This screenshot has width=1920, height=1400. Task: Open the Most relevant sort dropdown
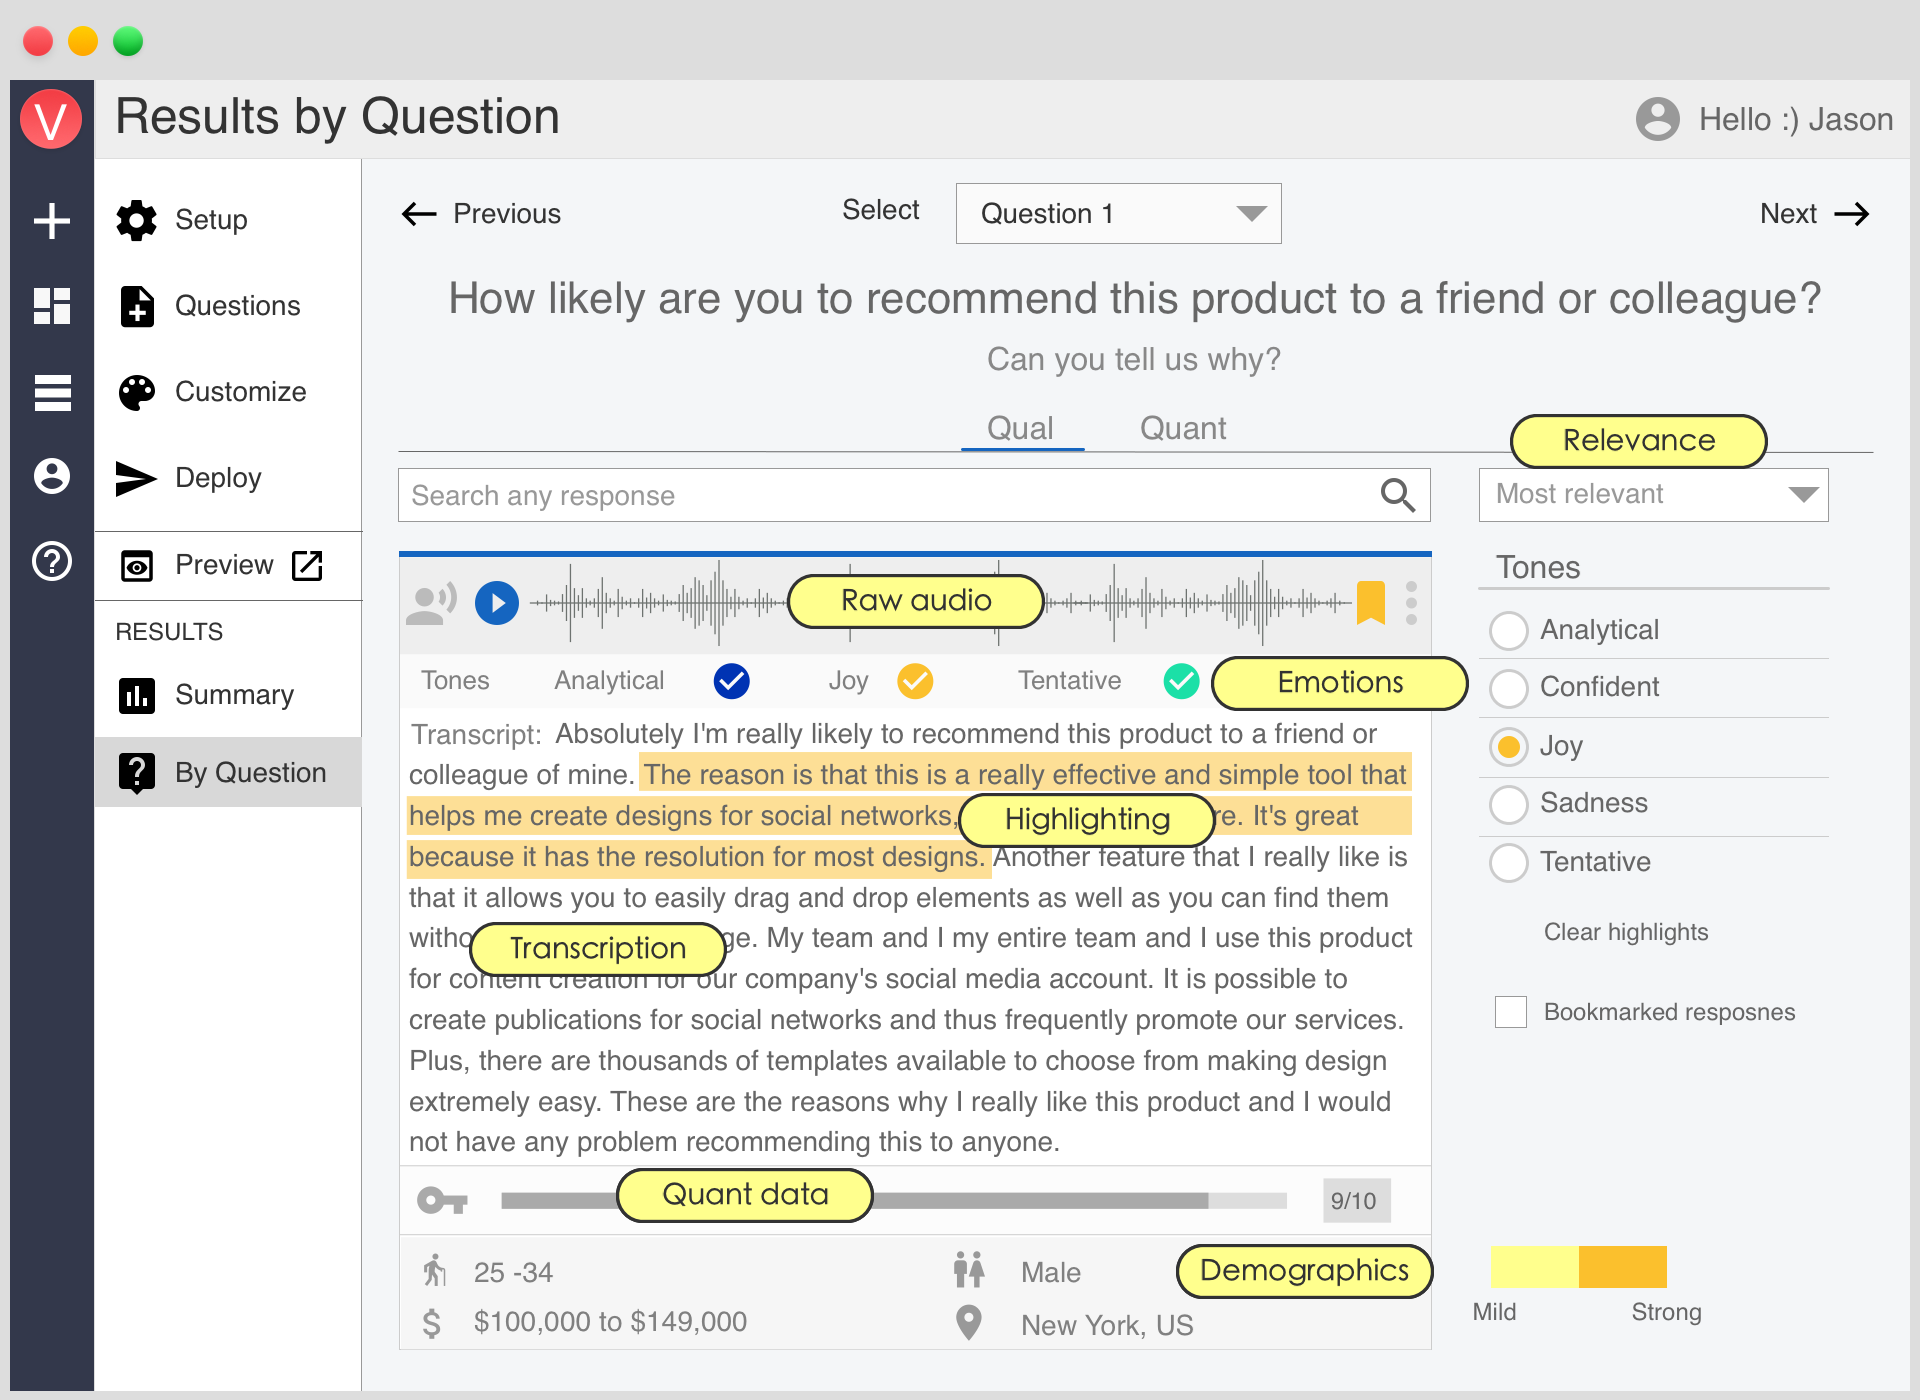pyautogui.click(x=1653, y=495)
